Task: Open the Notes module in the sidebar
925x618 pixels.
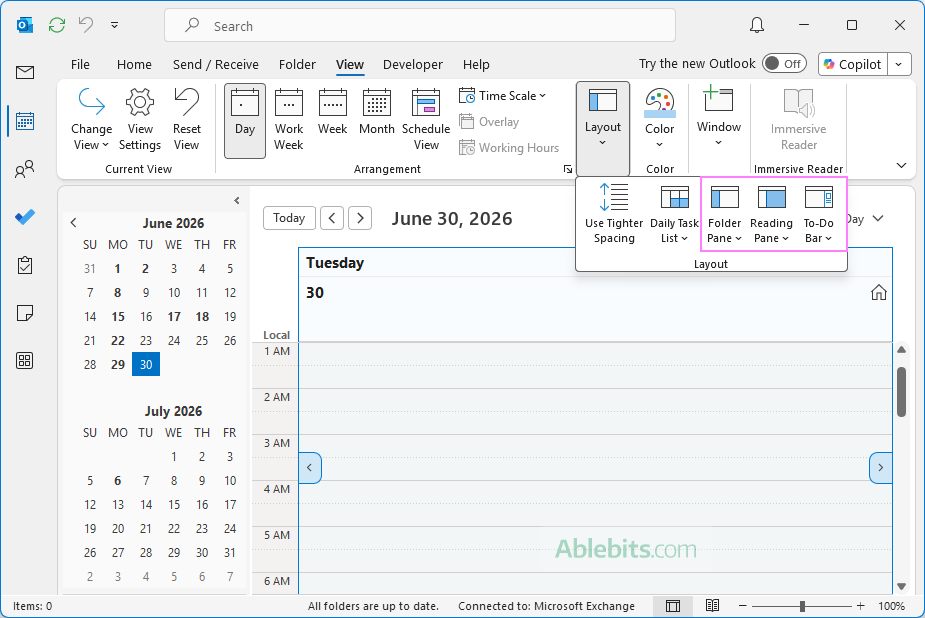Action: 25,313
